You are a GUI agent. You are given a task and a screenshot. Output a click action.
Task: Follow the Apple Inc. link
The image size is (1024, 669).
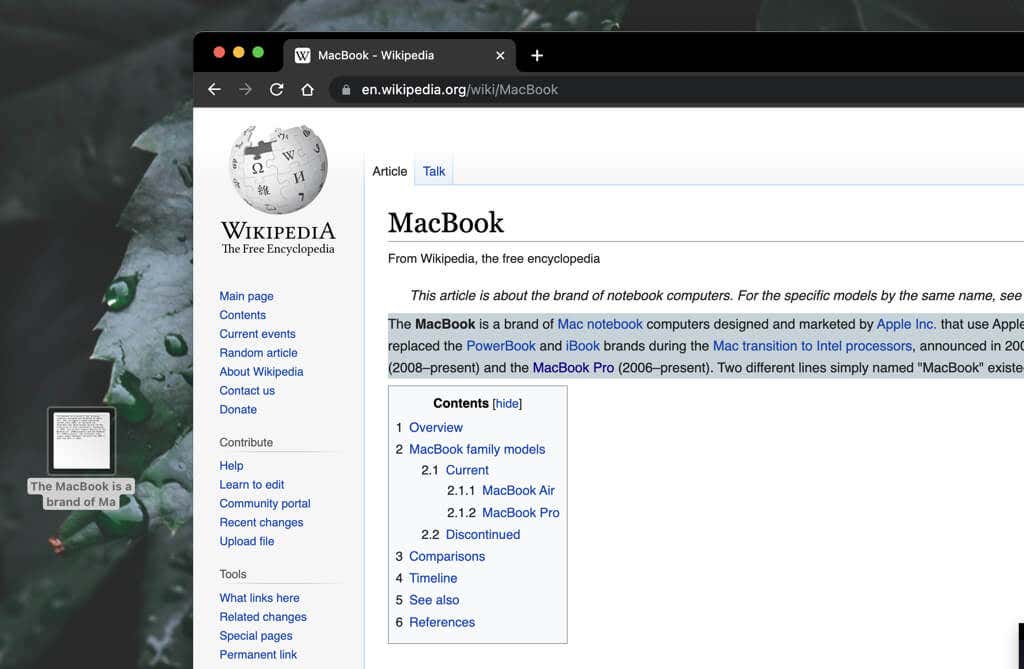[x=906, y=324]
